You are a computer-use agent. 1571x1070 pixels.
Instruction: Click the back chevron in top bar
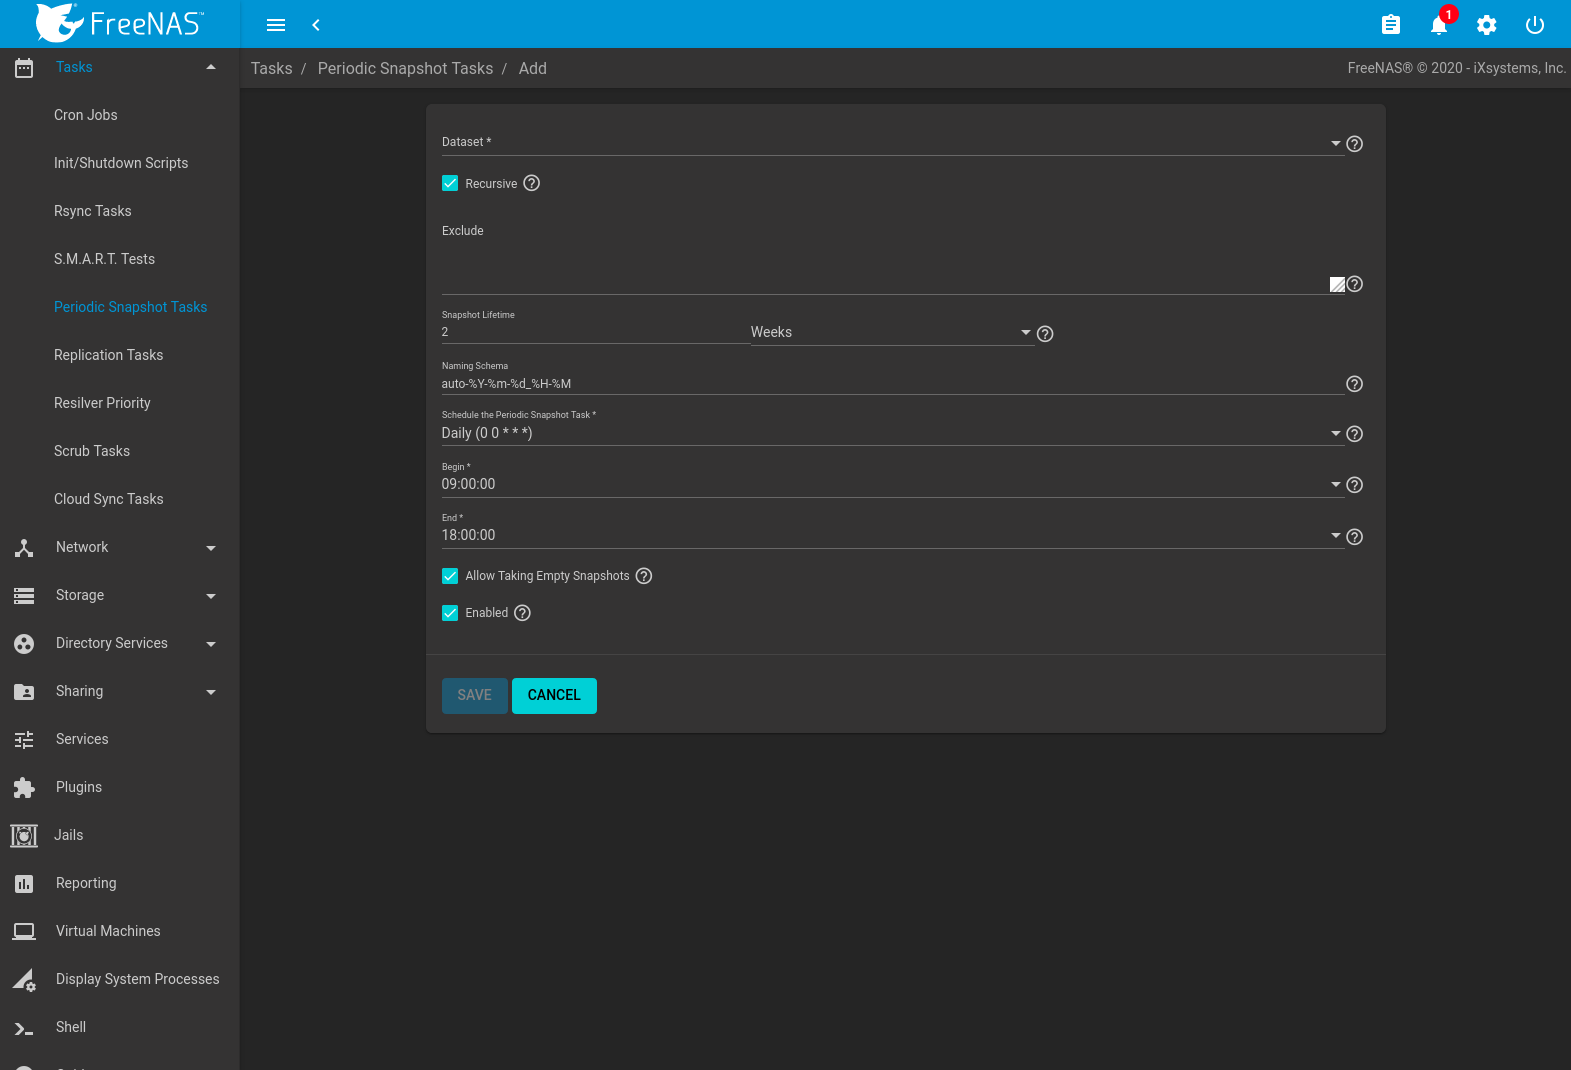click(316, 25)
